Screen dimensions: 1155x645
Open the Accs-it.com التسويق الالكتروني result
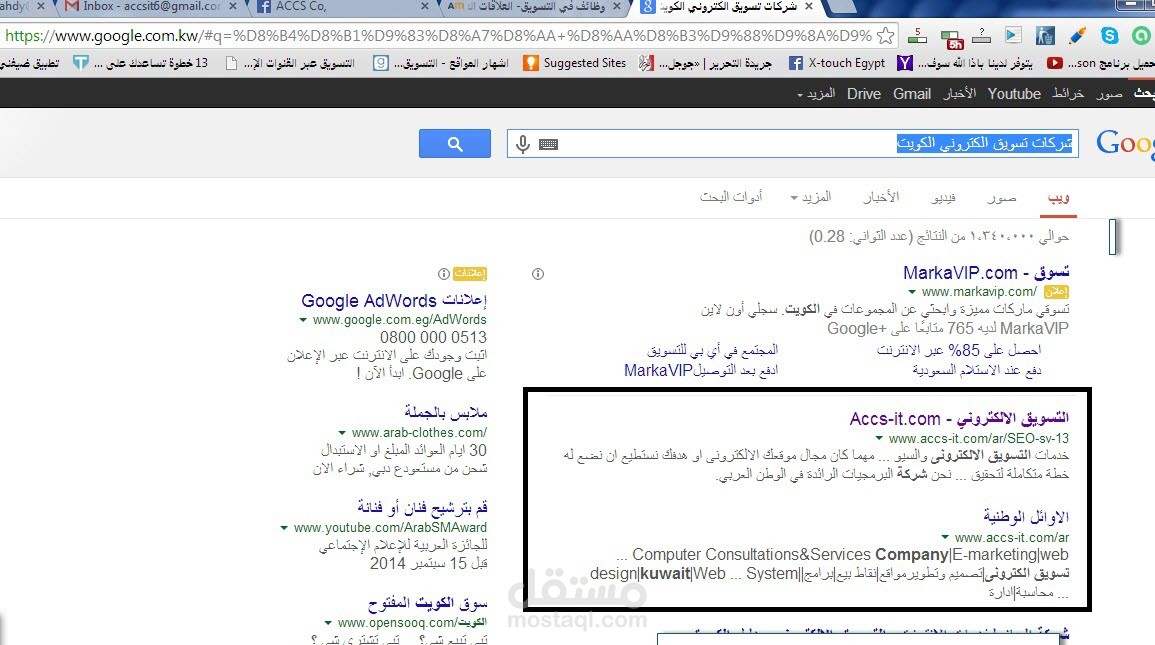(959, 419)
